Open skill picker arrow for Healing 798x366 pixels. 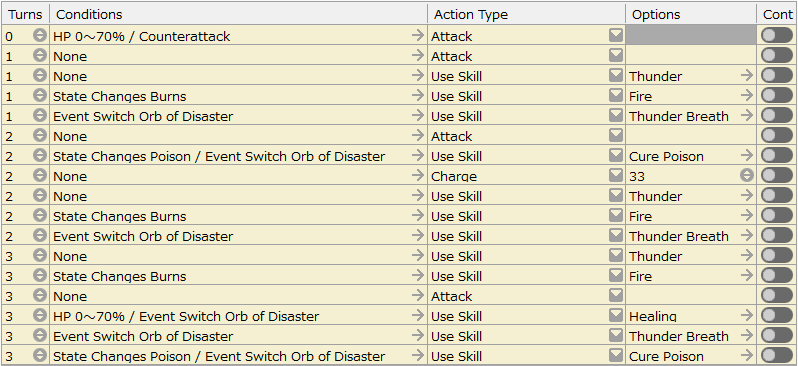pyautogui.click(x=747, y=316)
